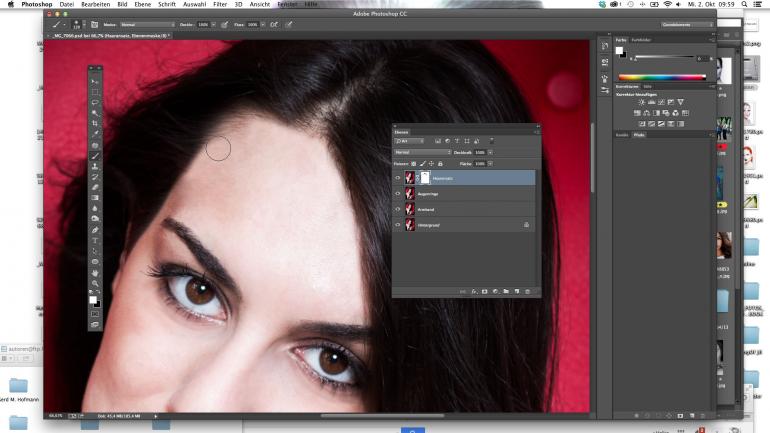Select the Armband layer
Viewport: 770px width, 433px height.
tap(465, 210)
